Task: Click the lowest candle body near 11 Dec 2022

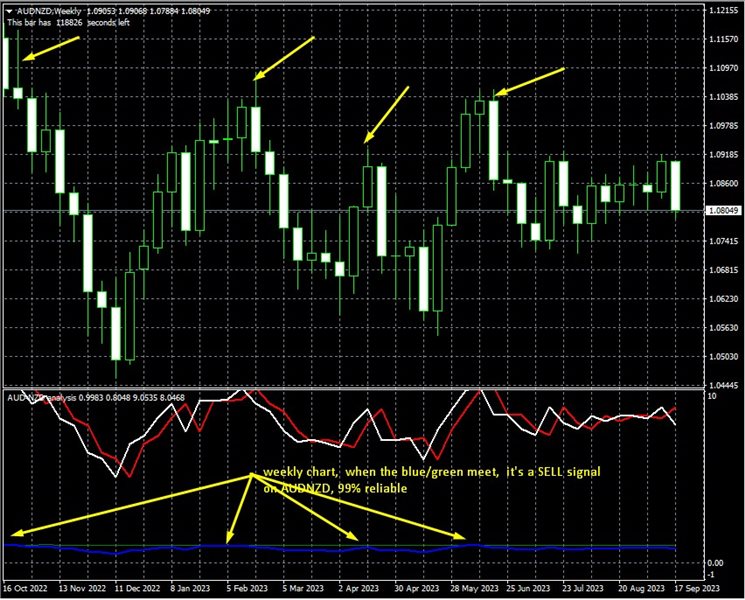Action: tap(116, 333)
